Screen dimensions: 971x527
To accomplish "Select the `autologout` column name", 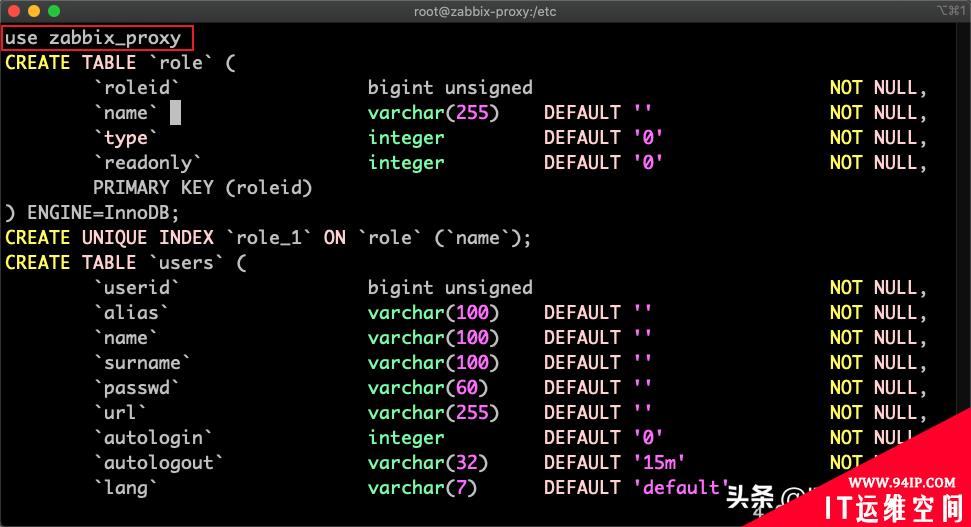I will tap(159, 462).
